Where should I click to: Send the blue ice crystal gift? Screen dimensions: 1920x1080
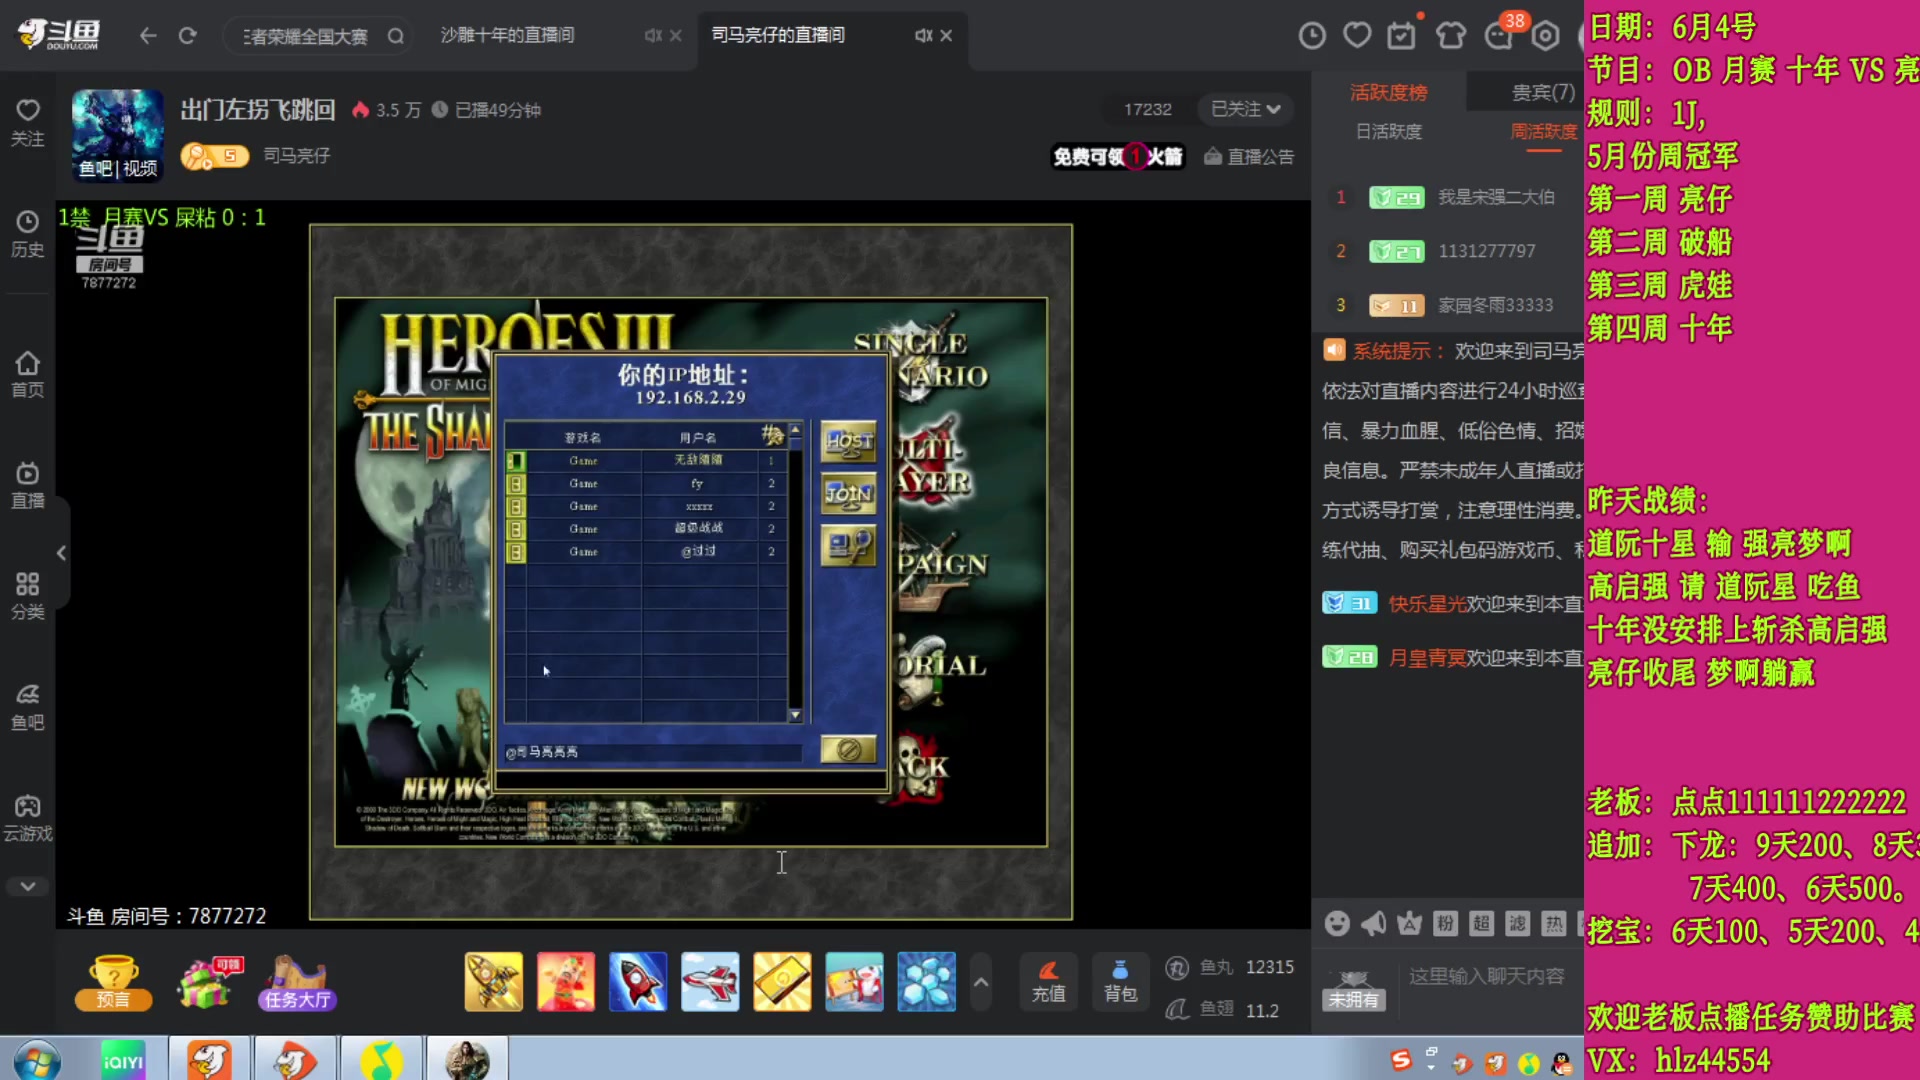pyautogui.click(x=926, y=981)
